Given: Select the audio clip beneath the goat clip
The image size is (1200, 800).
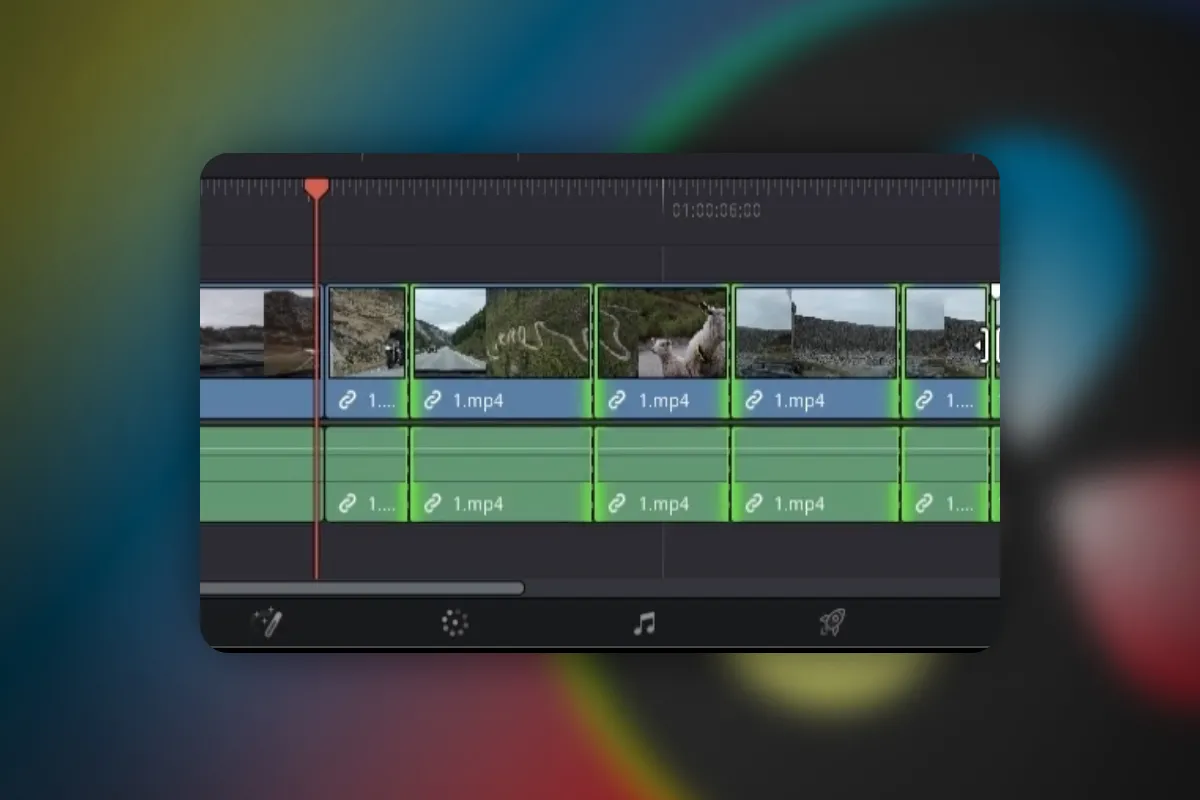Looking at the screenshot, I should [x=662, y=474].
